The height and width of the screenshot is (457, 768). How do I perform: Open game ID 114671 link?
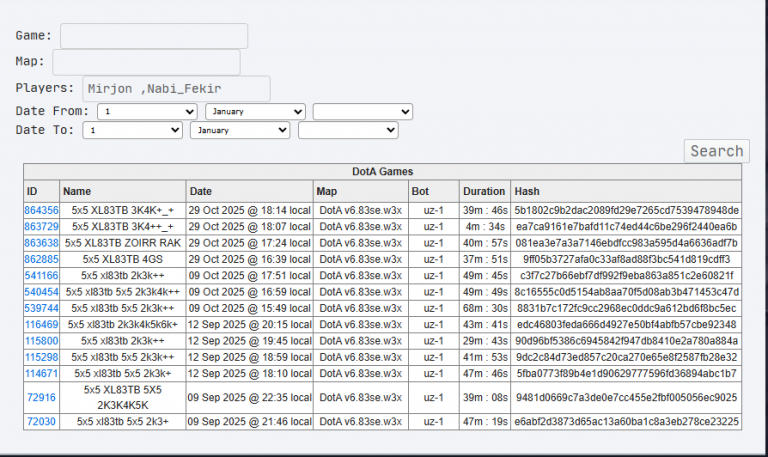41,374
